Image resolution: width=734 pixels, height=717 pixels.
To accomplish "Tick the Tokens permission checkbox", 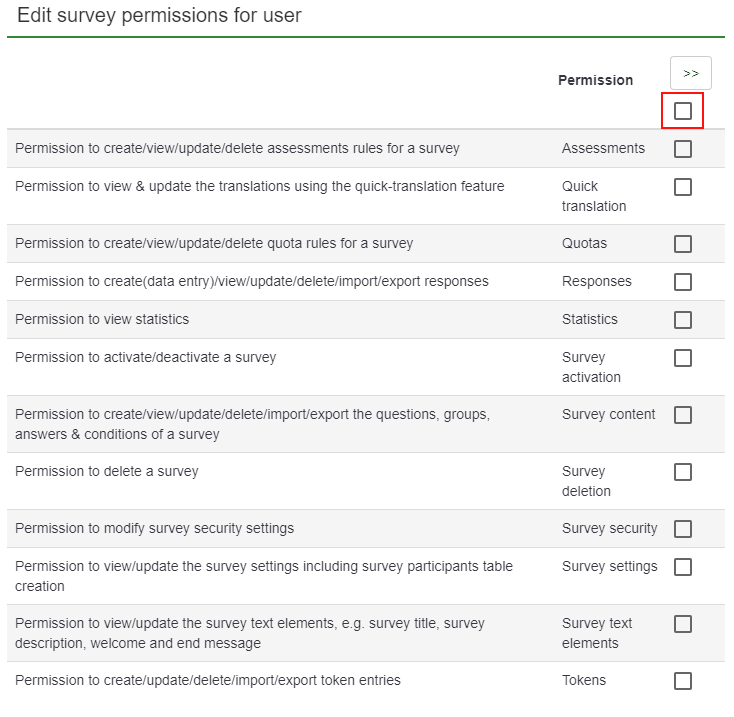I will pos(683,681).
